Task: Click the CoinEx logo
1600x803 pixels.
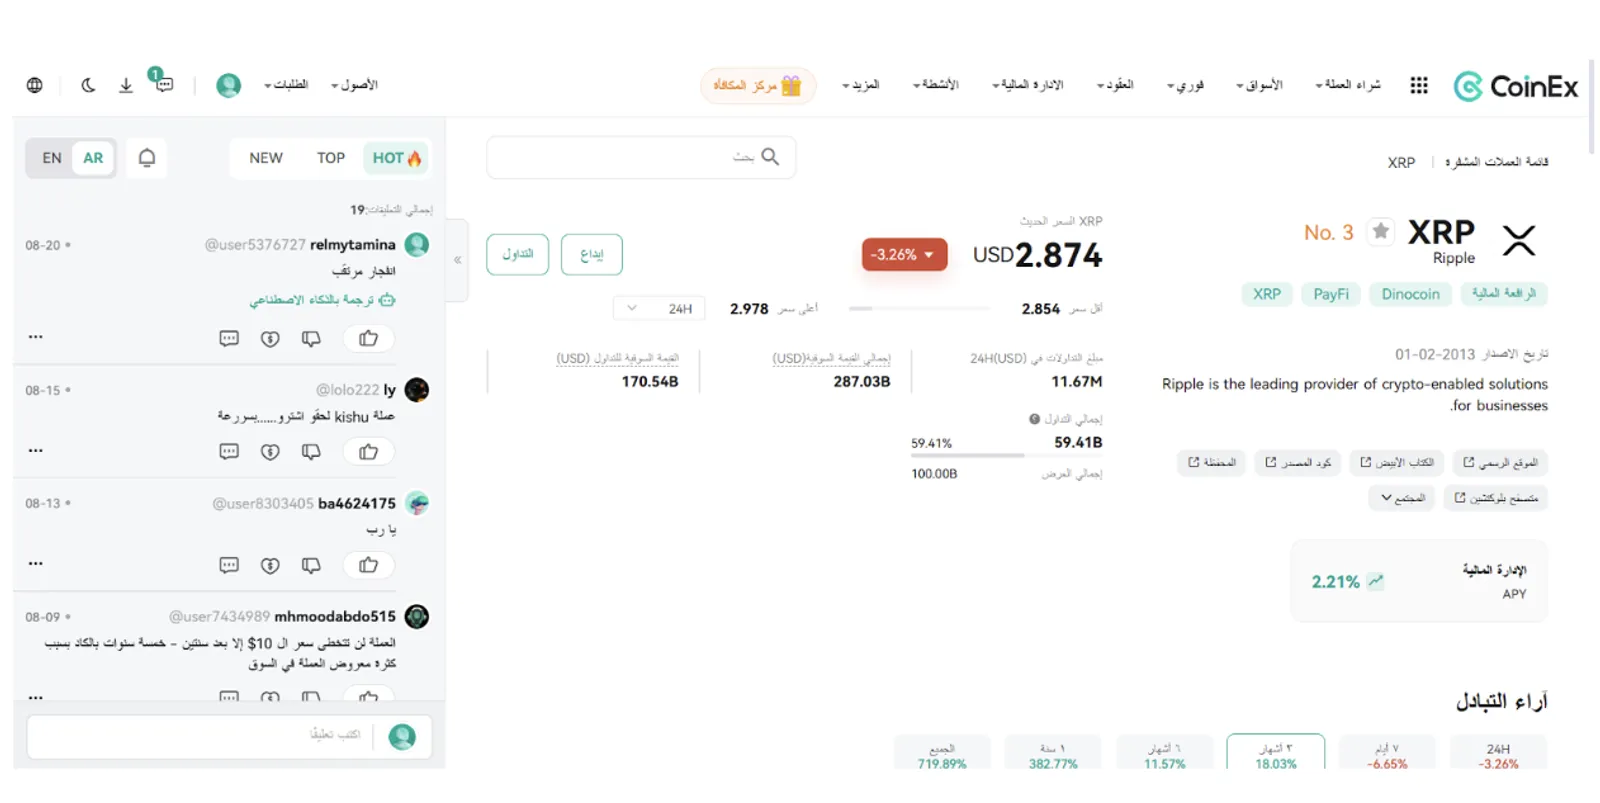Action: (x=1515, y=86)
